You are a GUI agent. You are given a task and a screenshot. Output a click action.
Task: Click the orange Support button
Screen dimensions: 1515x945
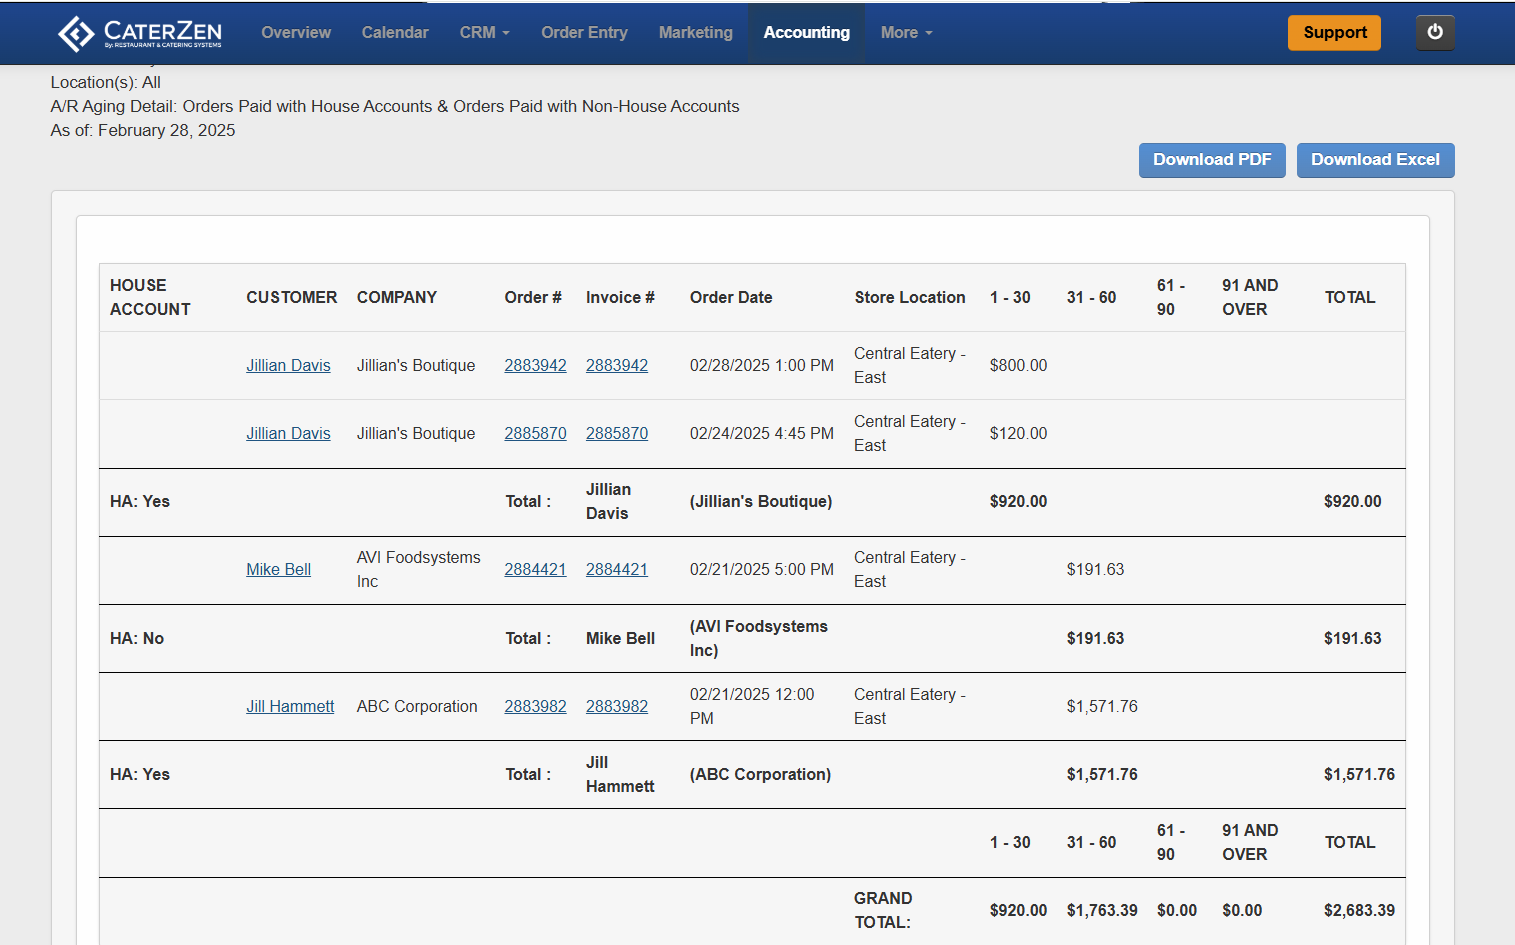(1335, 32)
